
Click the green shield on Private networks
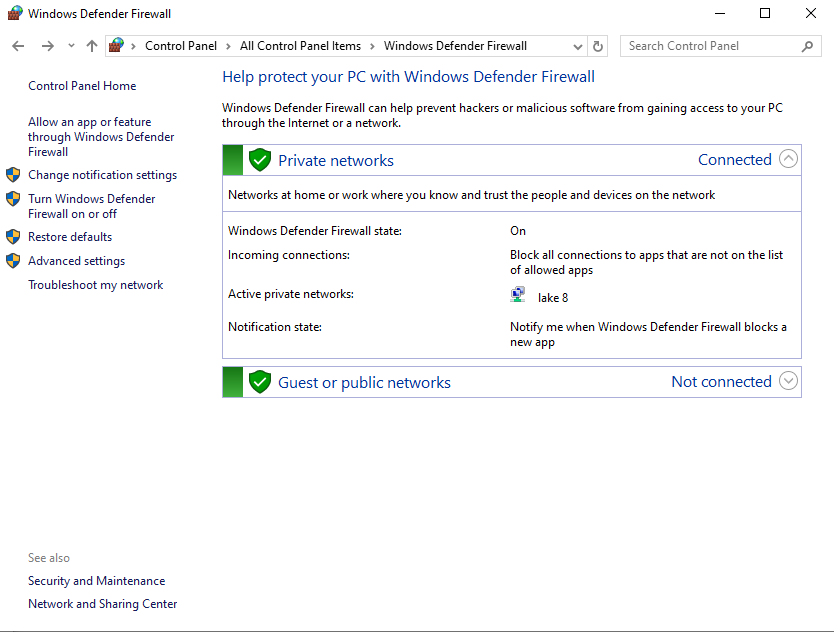(260, 160)
